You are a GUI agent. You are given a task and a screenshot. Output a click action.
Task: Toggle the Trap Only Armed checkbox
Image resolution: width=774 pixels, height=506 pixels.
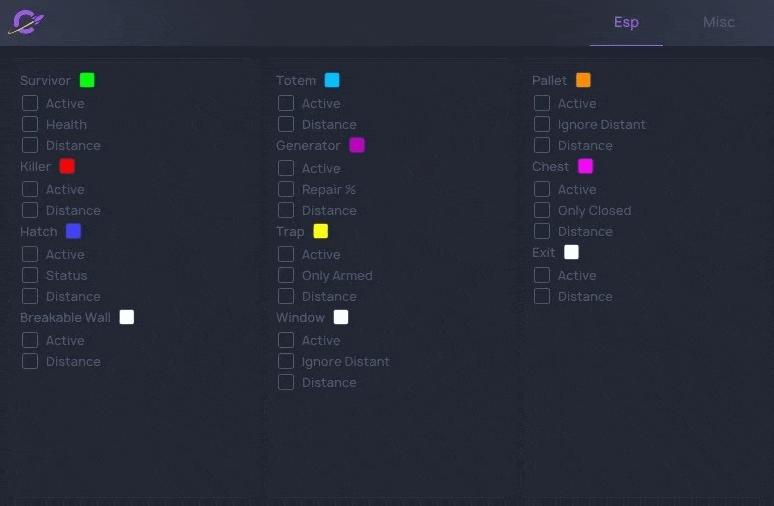point(286,275)
